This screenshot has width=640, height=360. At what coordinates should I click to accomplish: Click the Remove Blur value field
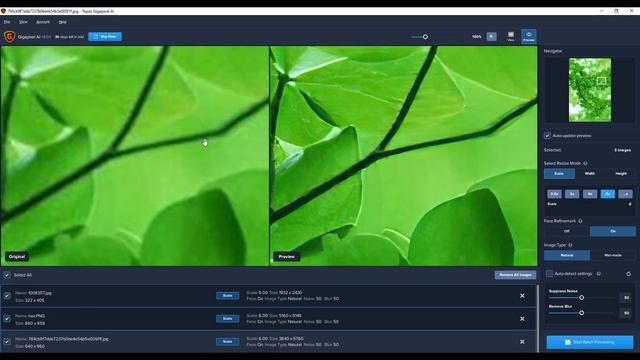(626, 313)
